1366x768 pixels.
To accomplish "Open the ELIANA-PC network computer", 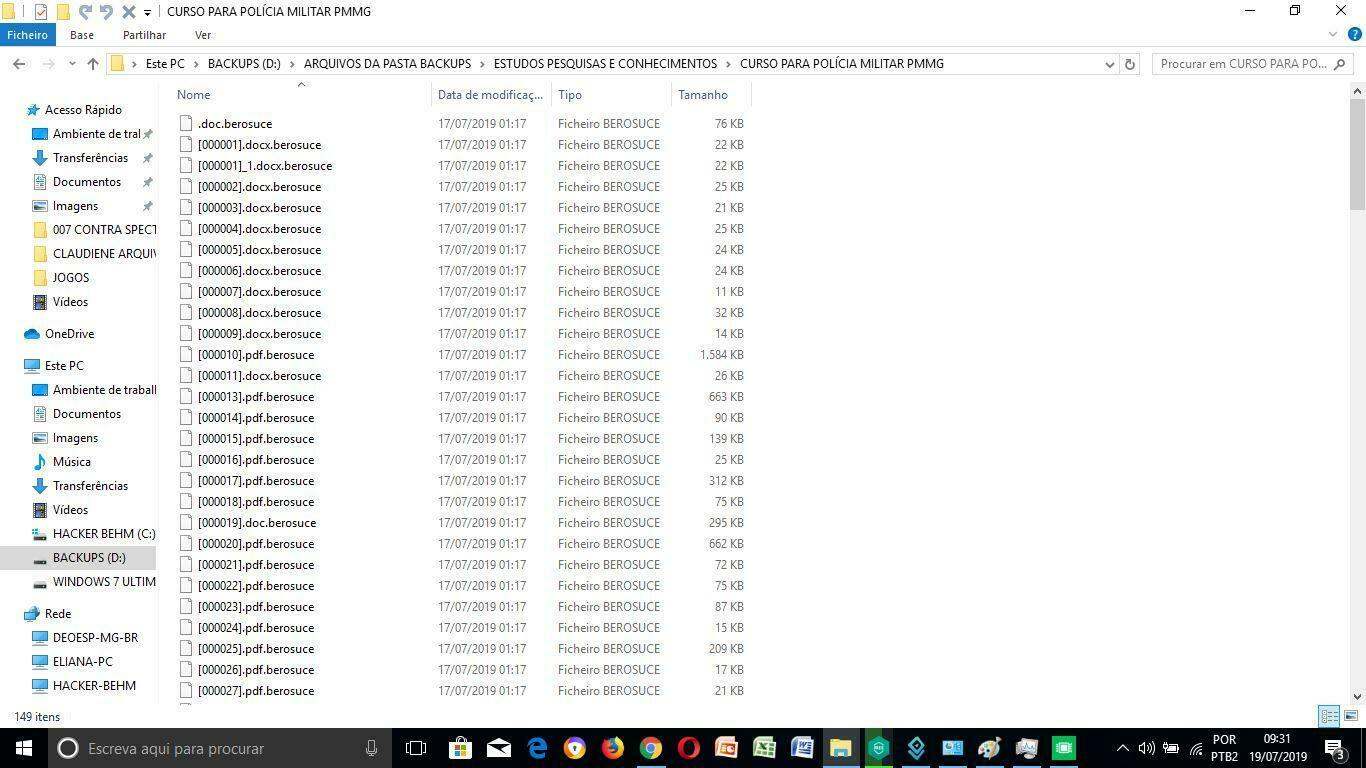I will (82, 662).
